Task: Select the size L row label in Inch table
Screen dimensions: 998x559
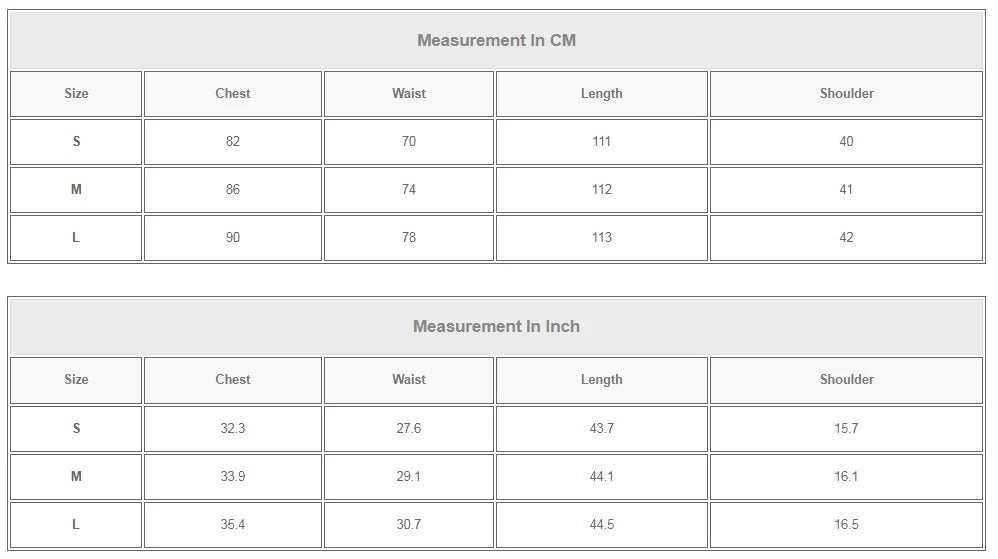Action: pos(76,525)
